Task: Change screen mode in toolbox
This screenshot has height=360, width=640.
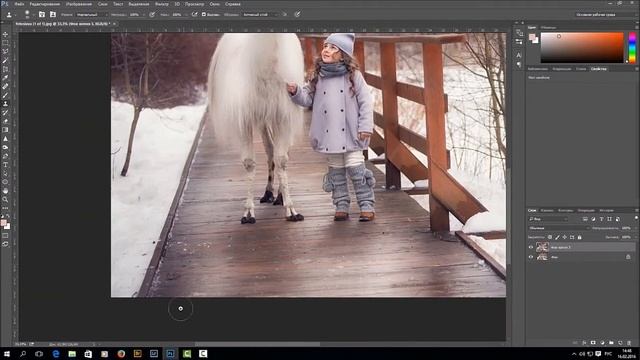Action: pos(5,244)
